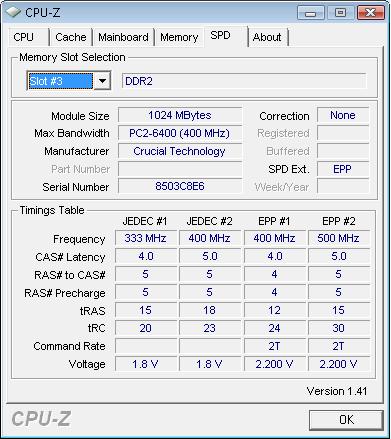Close the CPU-Z window
Image resolution: width=391 pixels, height=439 pixels.
click(x=370, y=13)
